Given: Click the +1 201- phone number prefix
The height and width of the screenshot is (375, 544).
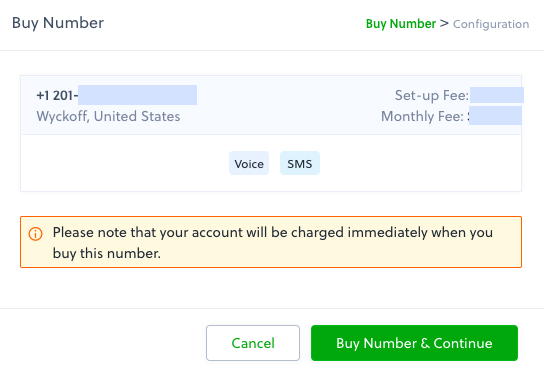Looking at the screenshot, I should click(57, 95).
